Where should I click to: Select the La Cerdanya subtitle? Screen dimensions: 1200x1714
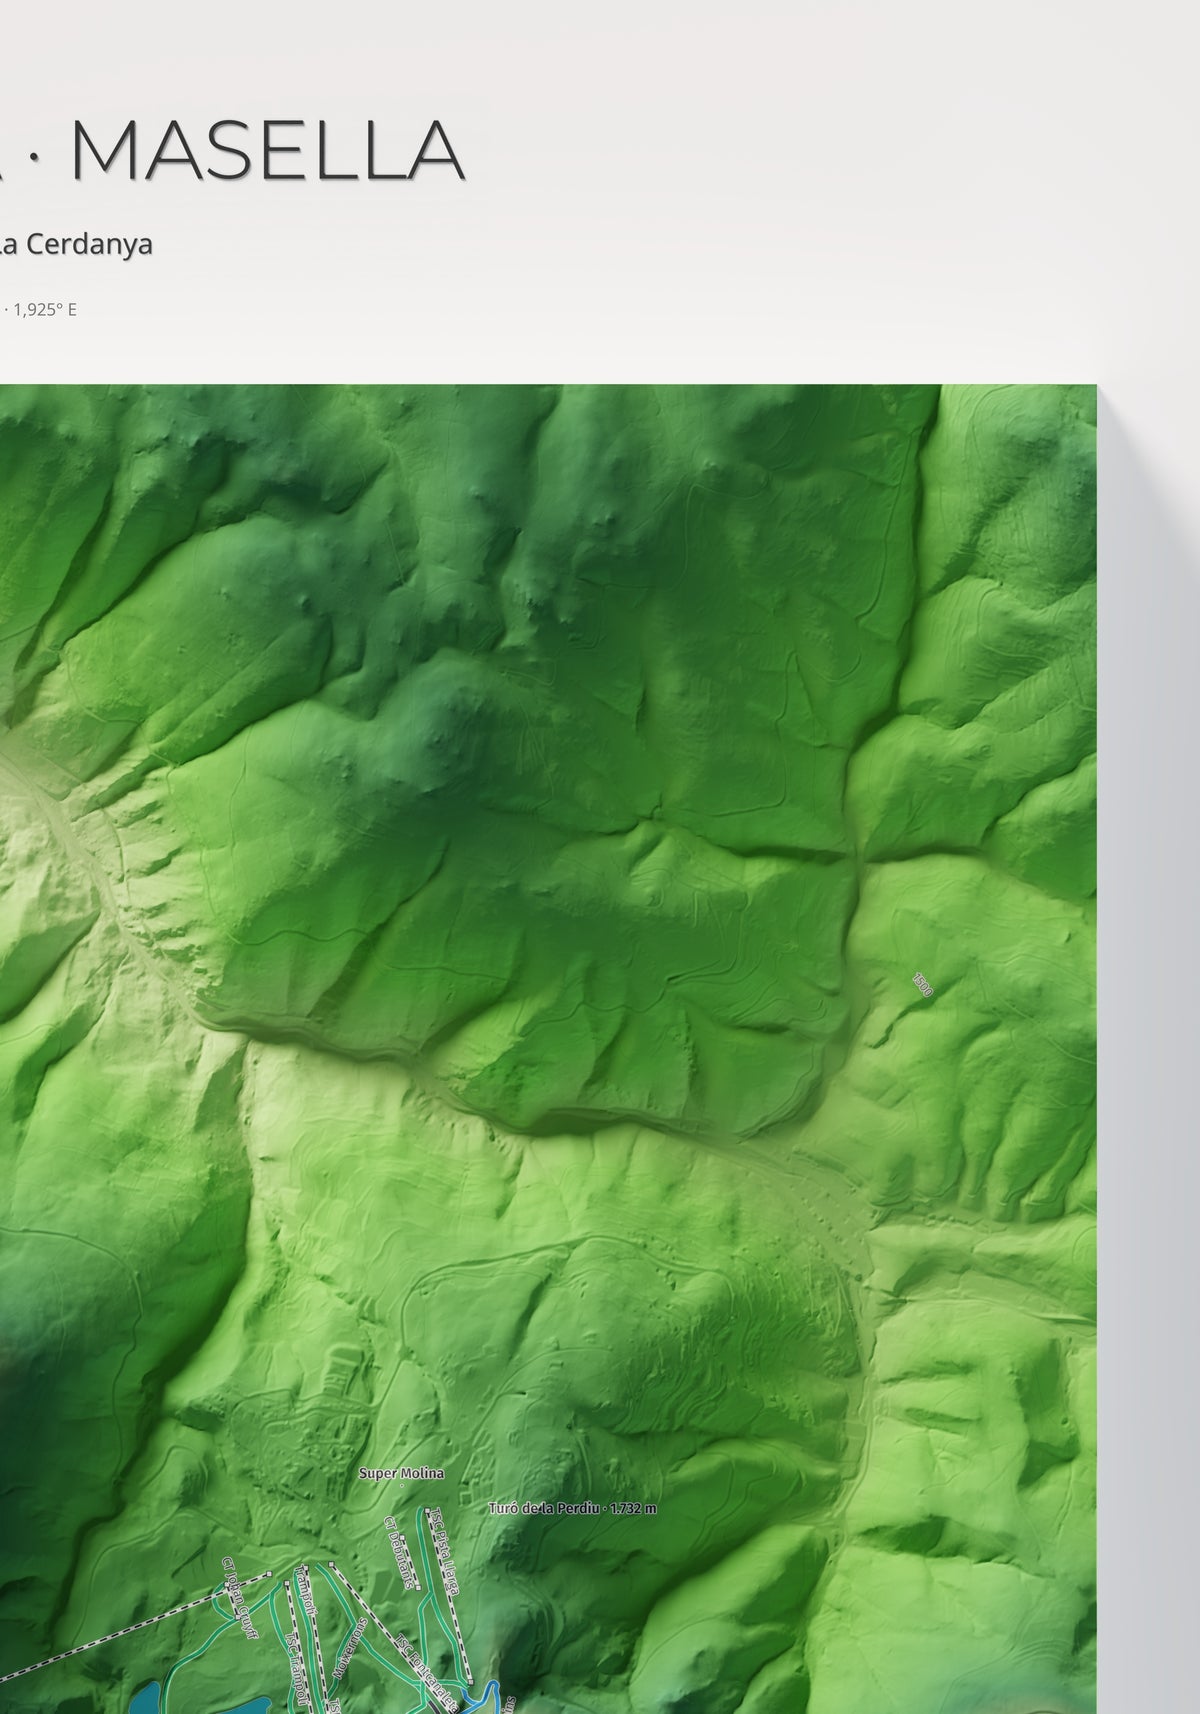pyautogui.click(x=76, y=244)
